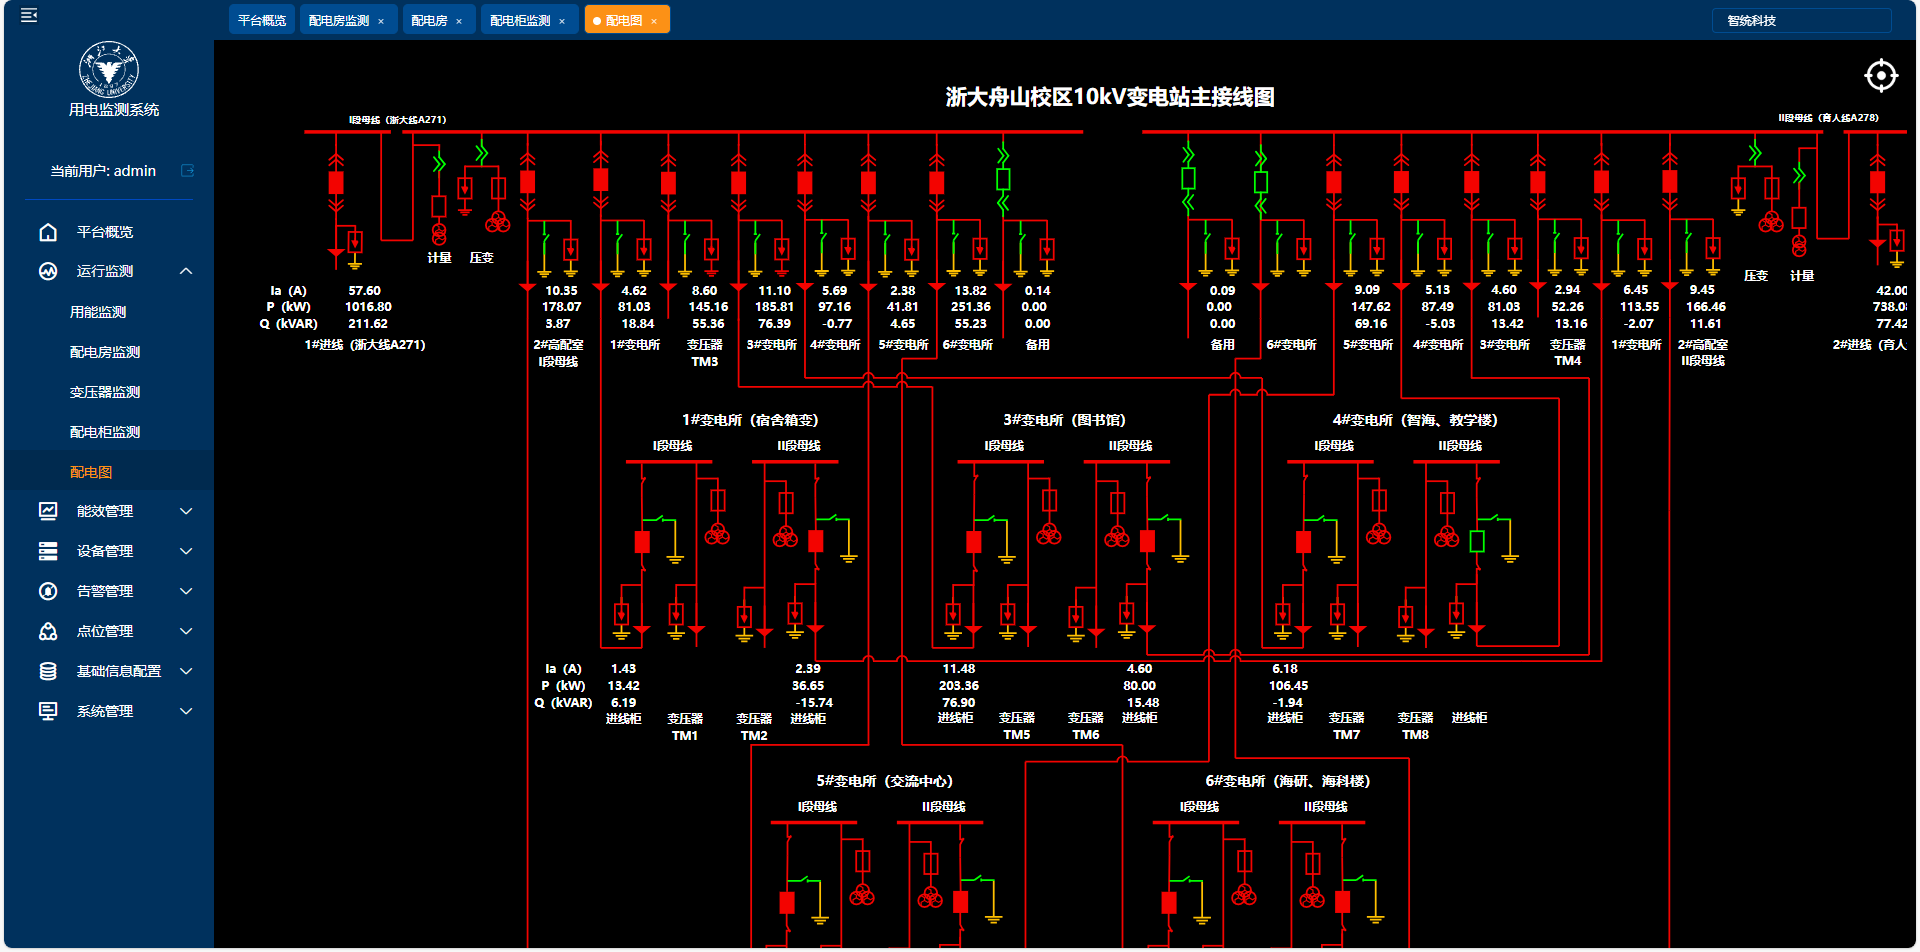The width and height of the screenshot is (1920, 952).
Task: Open 变压器监测 in the sidebar
Action: (105, 392)
